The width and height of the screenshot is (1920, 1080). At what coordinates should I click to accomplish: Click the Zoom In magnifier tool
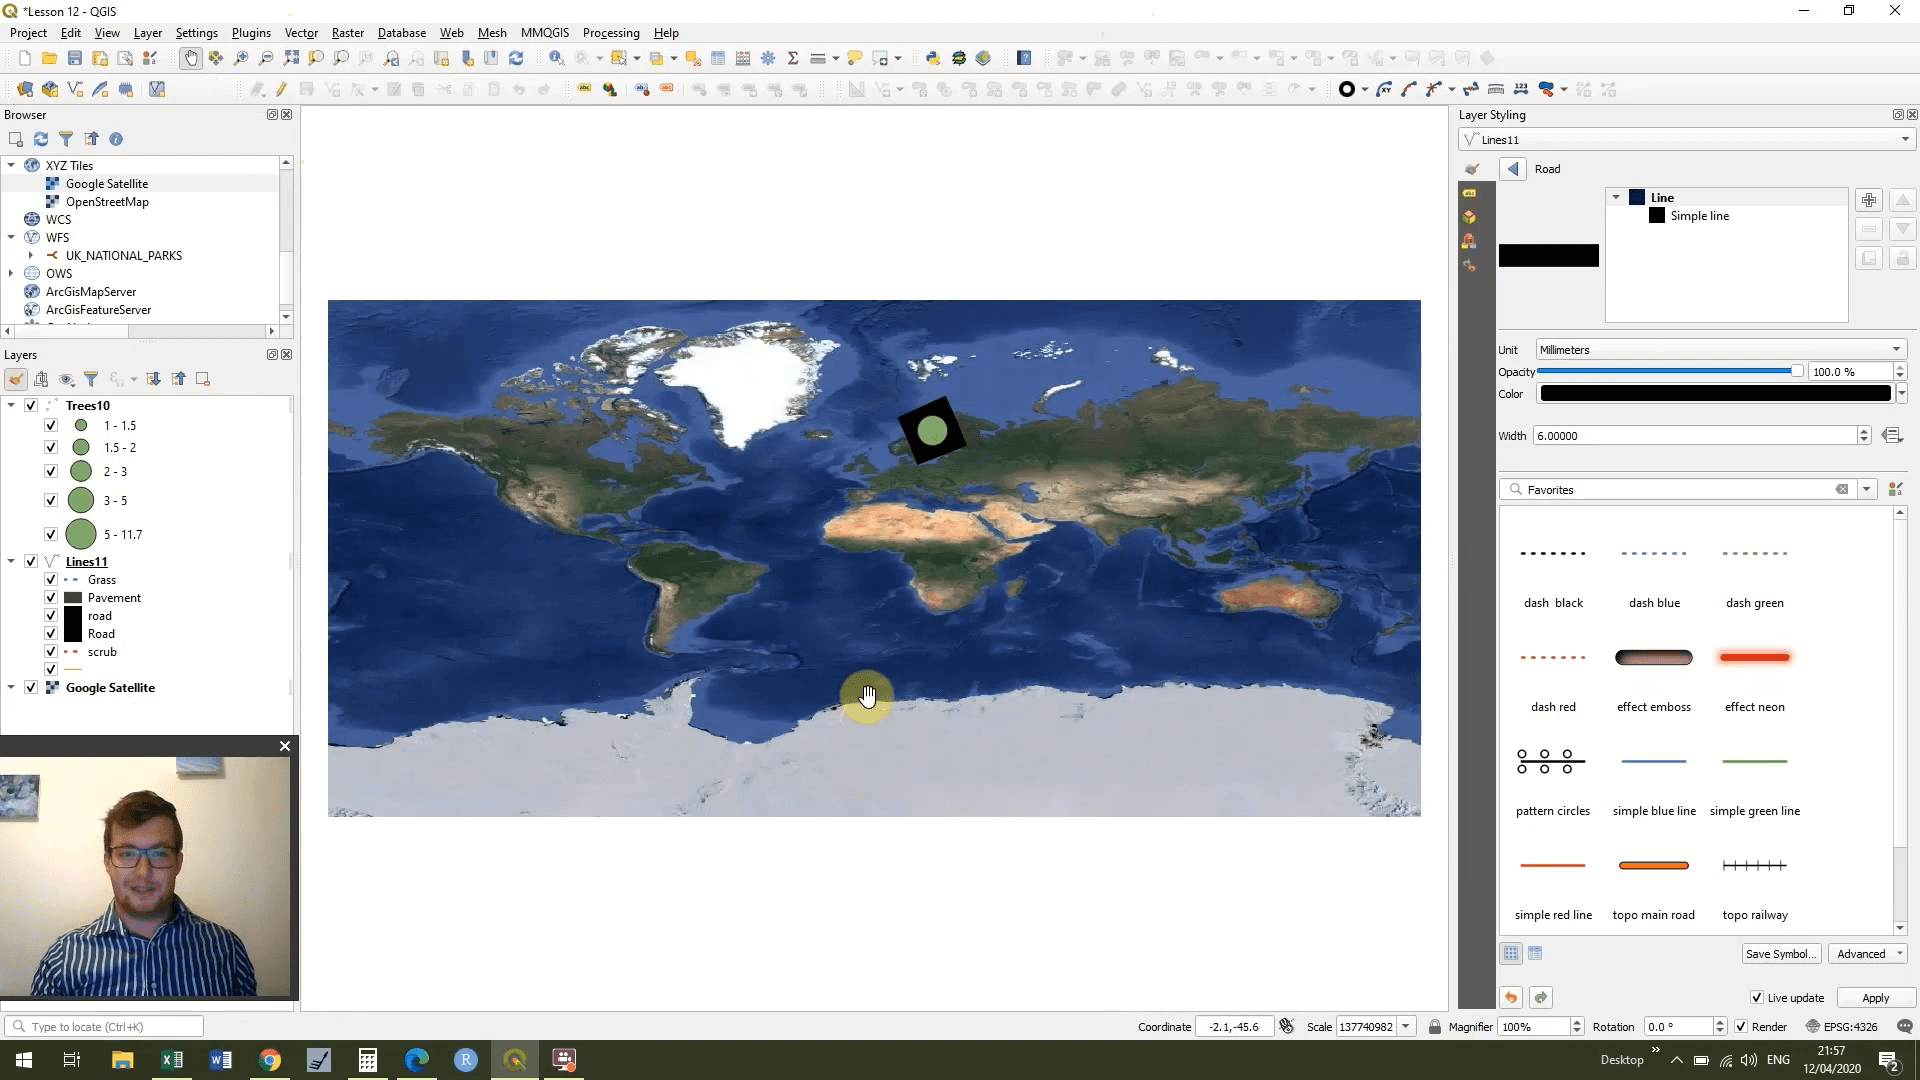[x=241, y=58]
